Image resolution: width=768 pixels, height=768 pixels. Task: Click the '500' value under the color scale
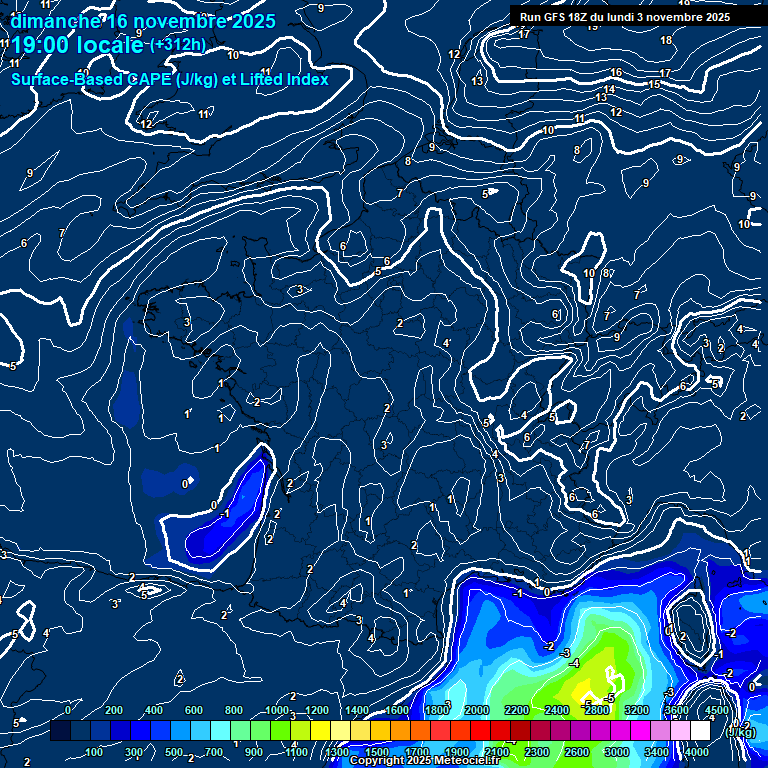click(x=174, y=752)
